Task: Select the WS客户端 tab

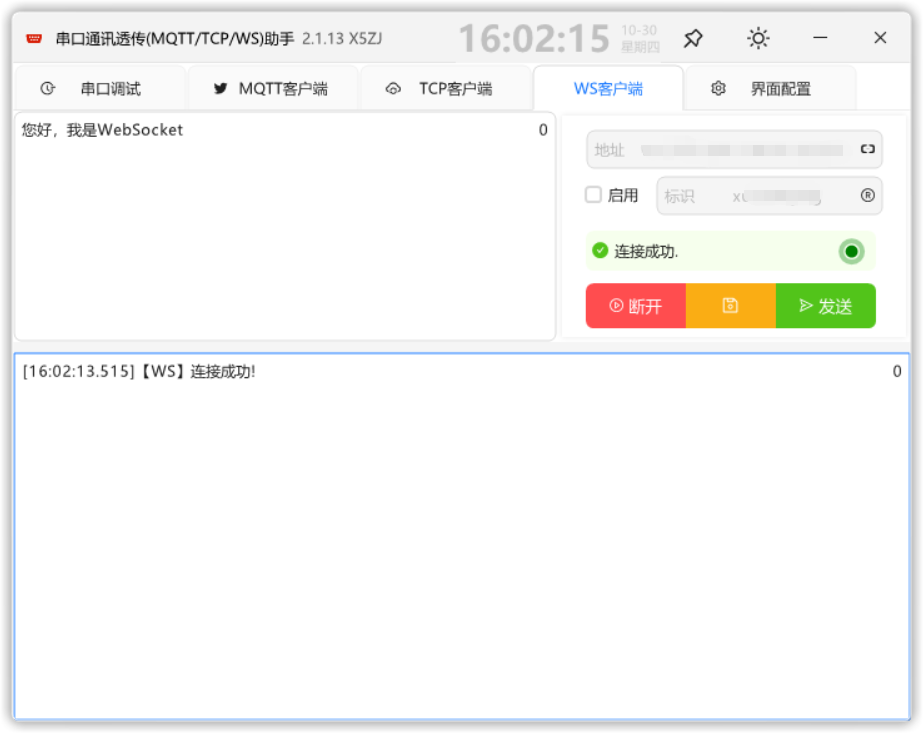Action: pyautogui.click(x=608, y=88)
